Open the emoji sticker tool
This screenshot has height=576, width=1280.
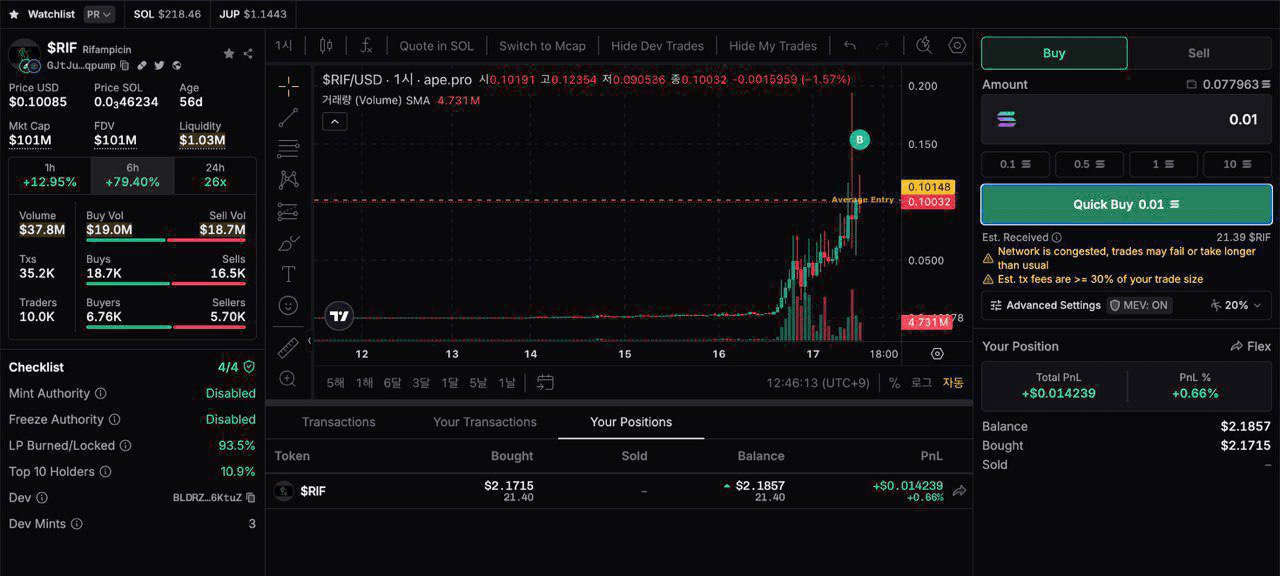point(288,305)
